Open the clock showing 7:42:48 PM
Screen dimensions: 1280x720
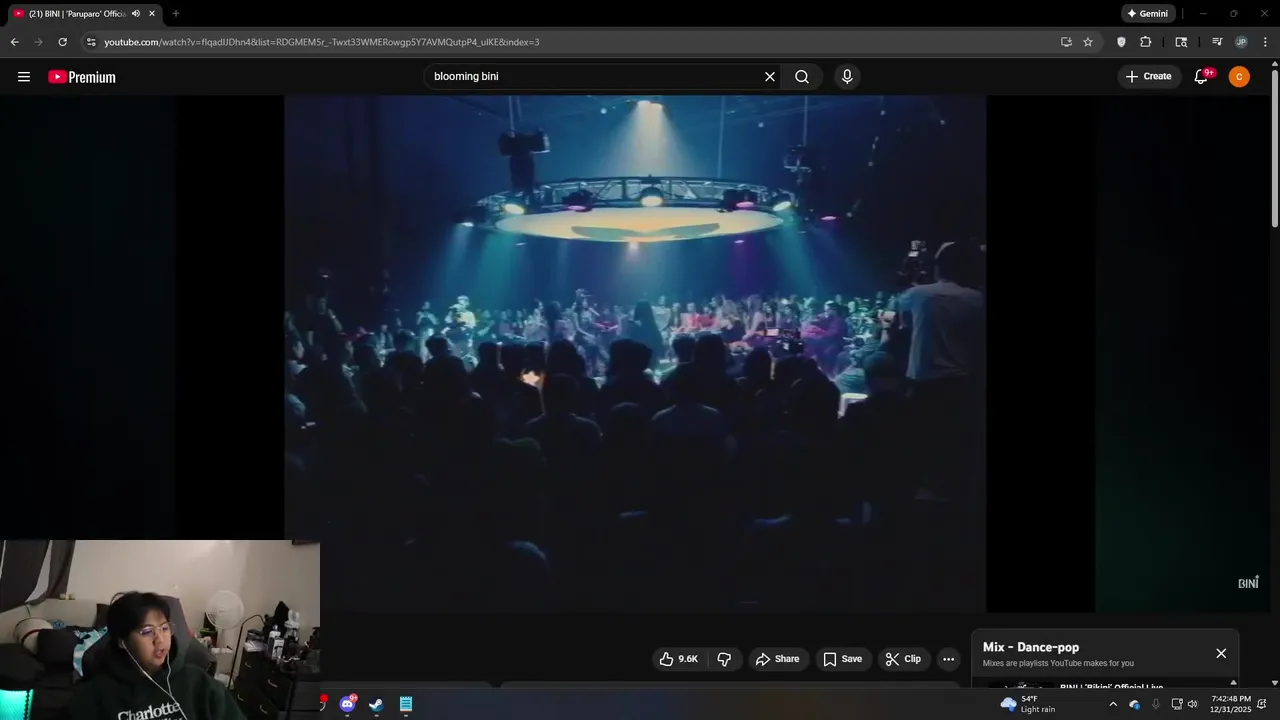point(1230,704)
